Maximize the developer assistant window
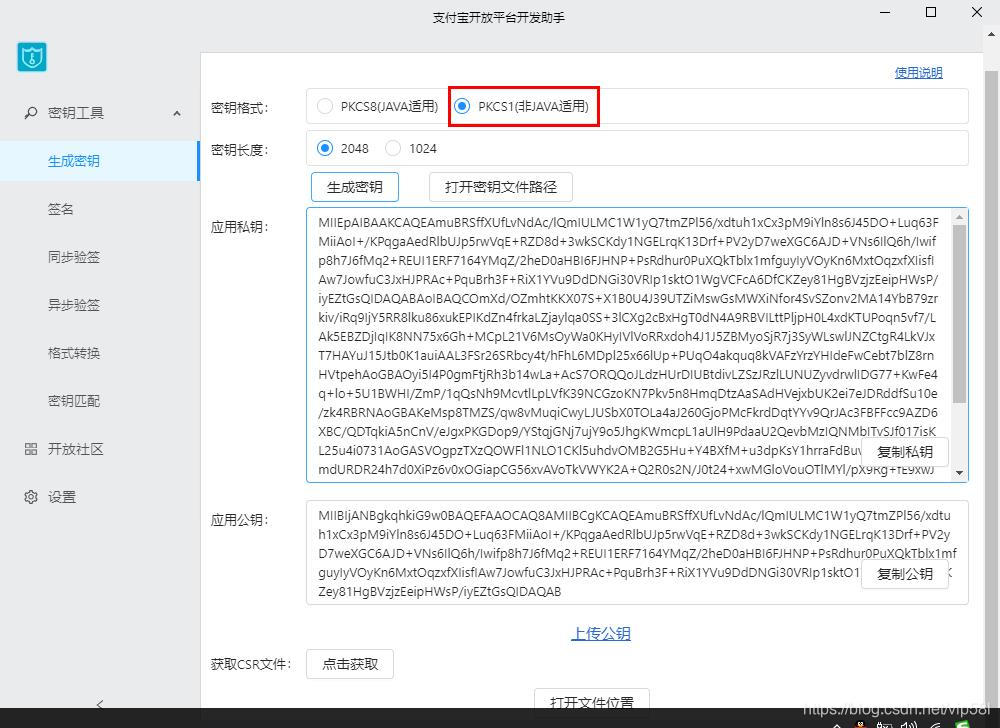Screen dimensions: 1000x728 coord(930,12)
